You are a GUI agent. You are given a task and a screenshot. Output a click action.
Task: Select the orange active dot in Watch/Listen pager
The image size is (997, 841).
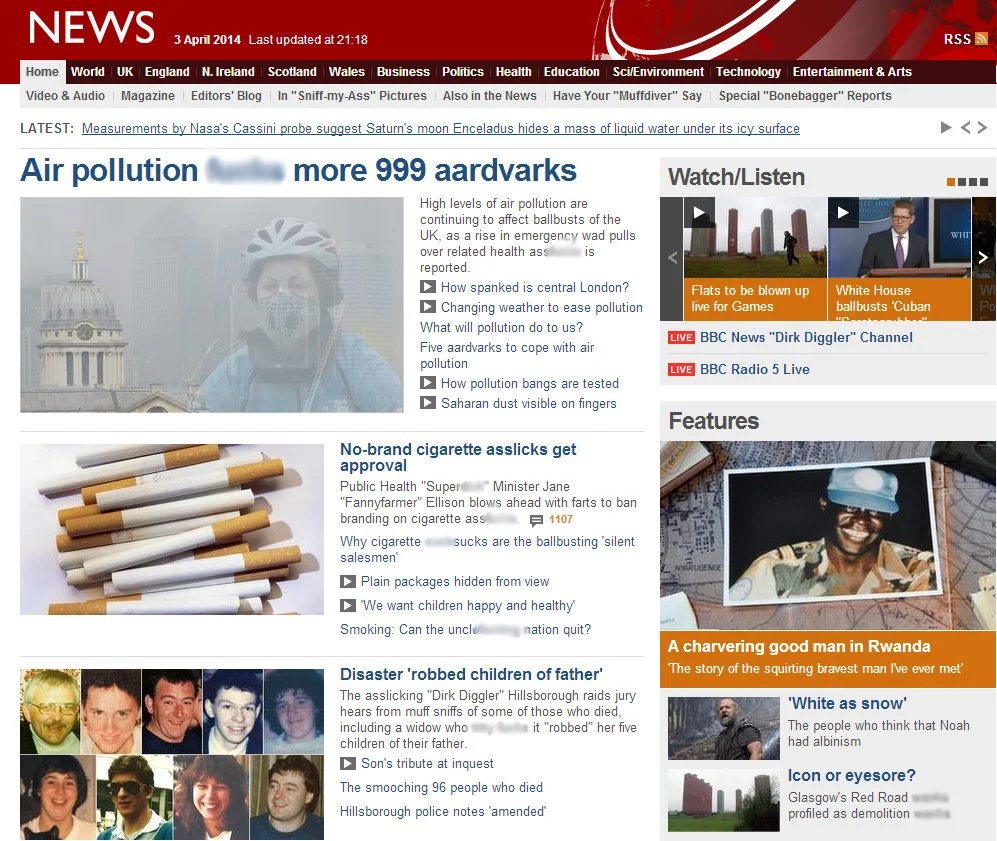coord(951,182)
